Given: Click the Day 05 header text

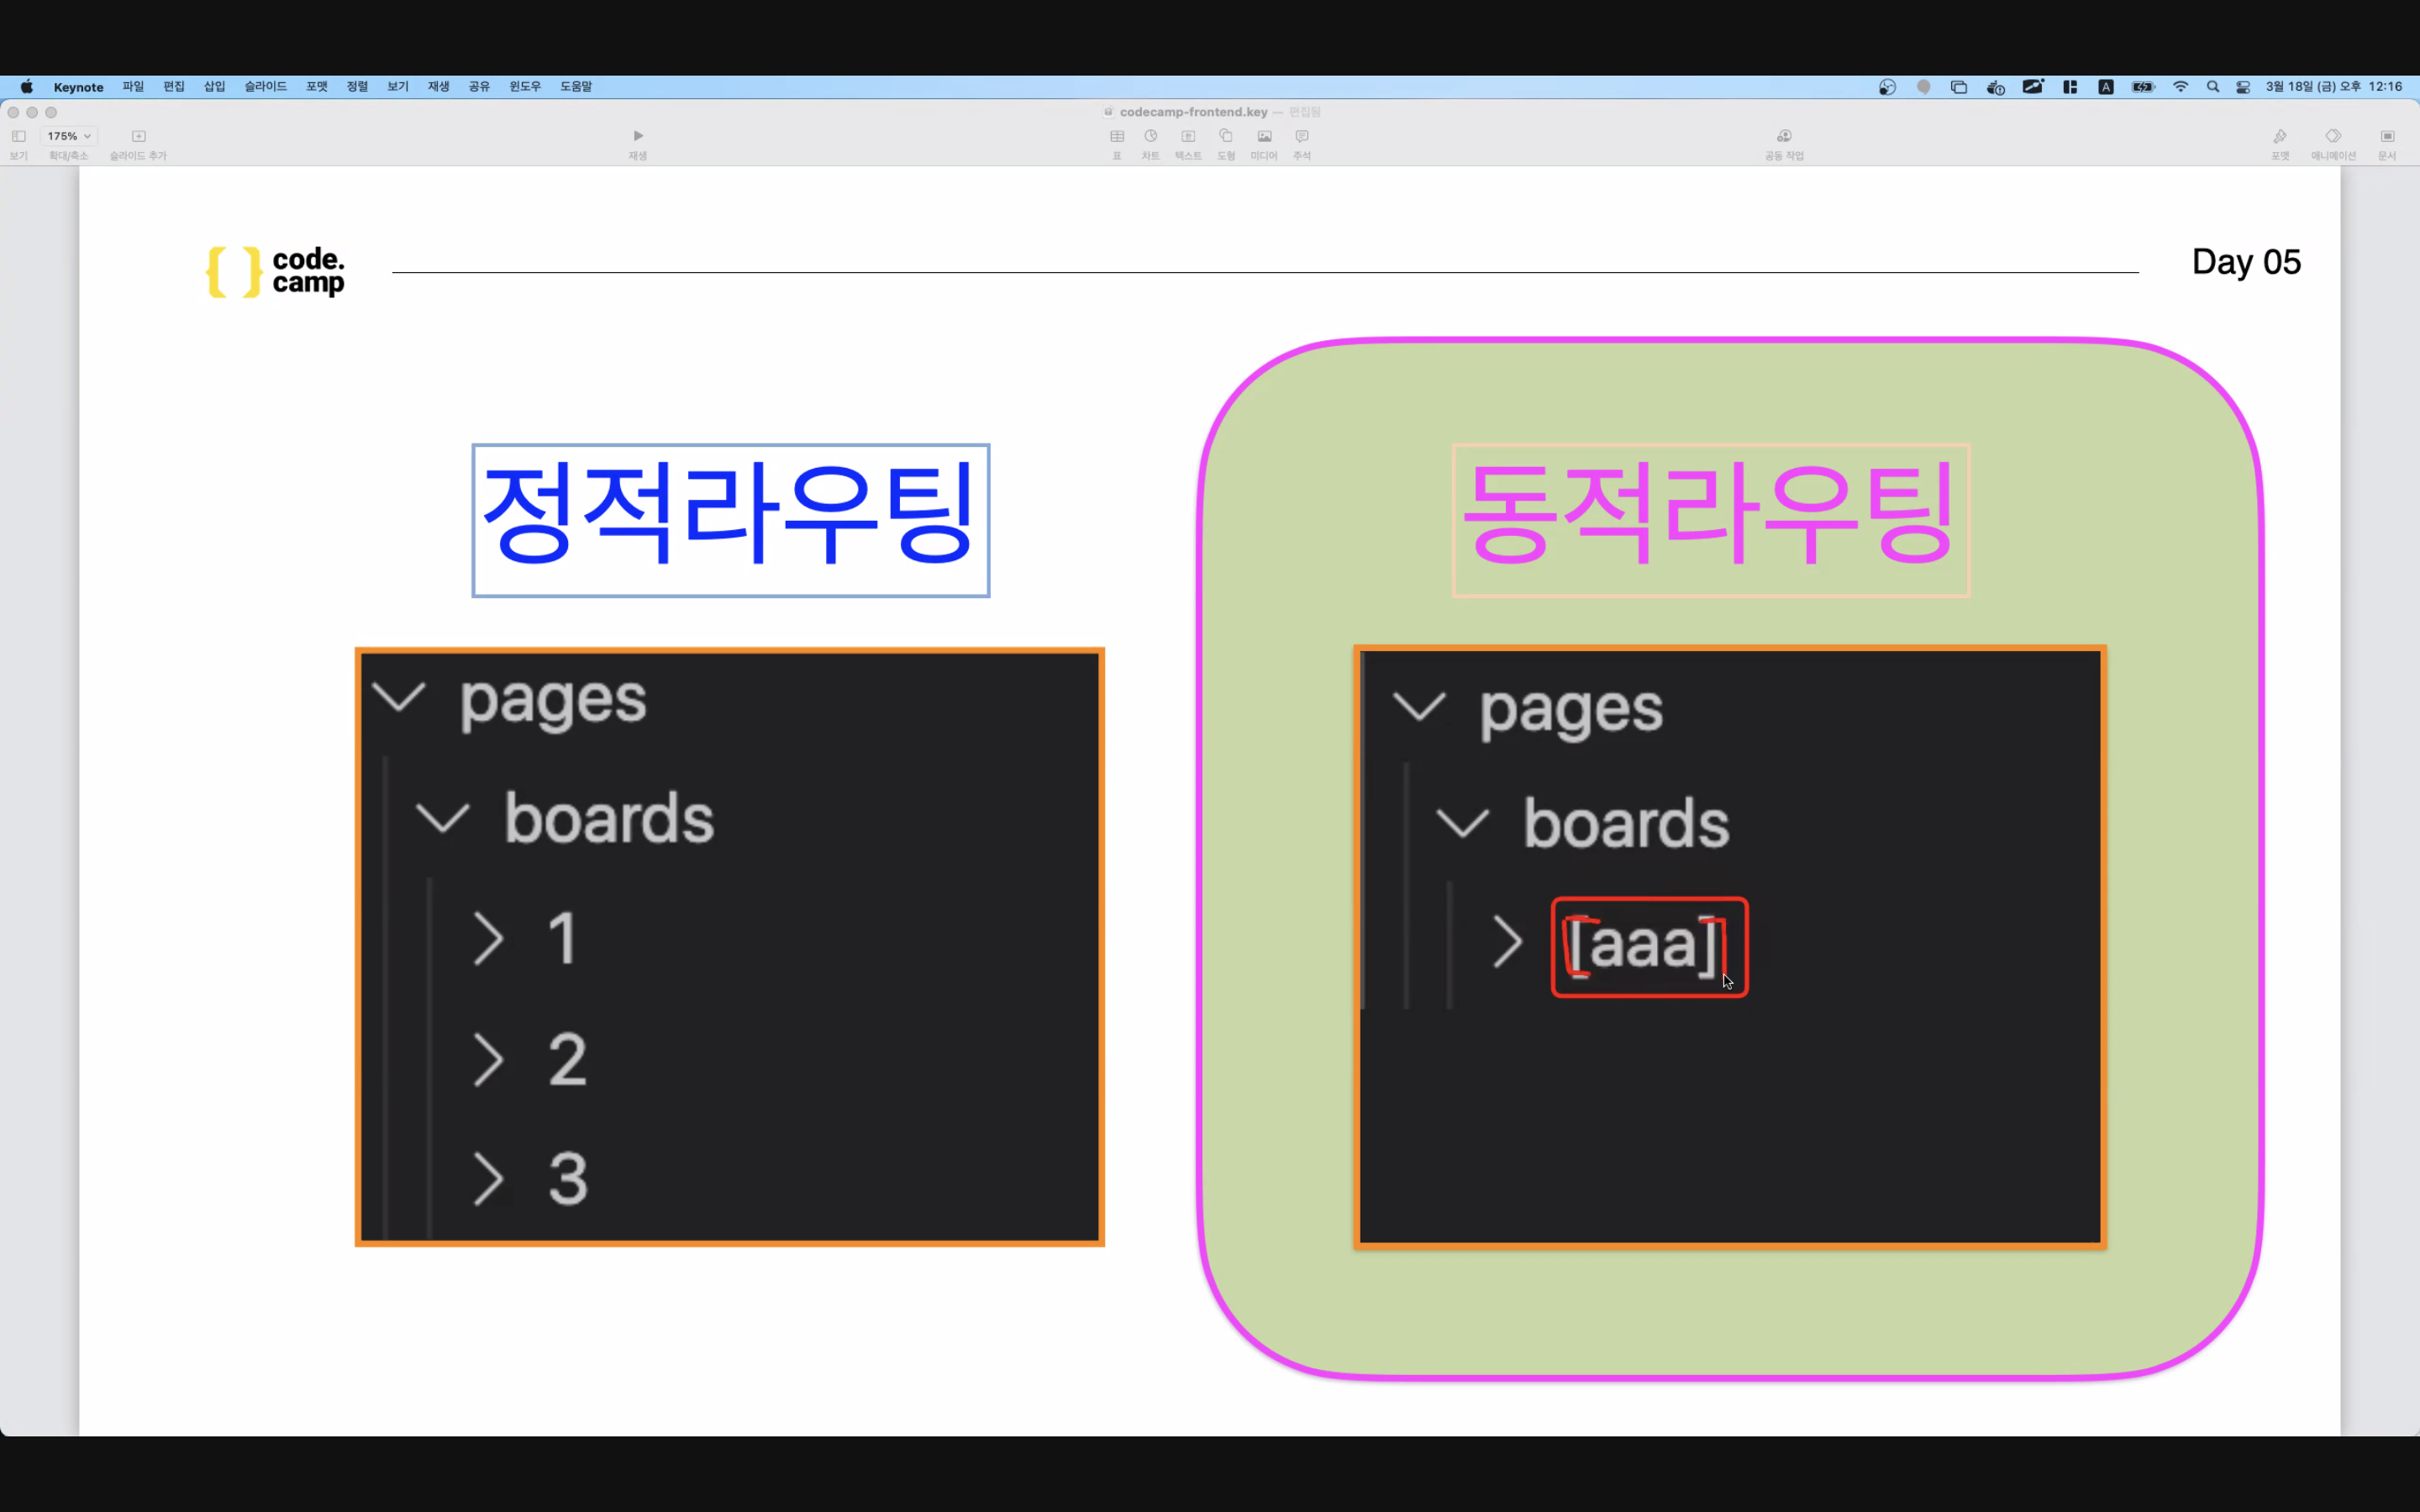Looking at the screenshot, I should point(2246,262).
